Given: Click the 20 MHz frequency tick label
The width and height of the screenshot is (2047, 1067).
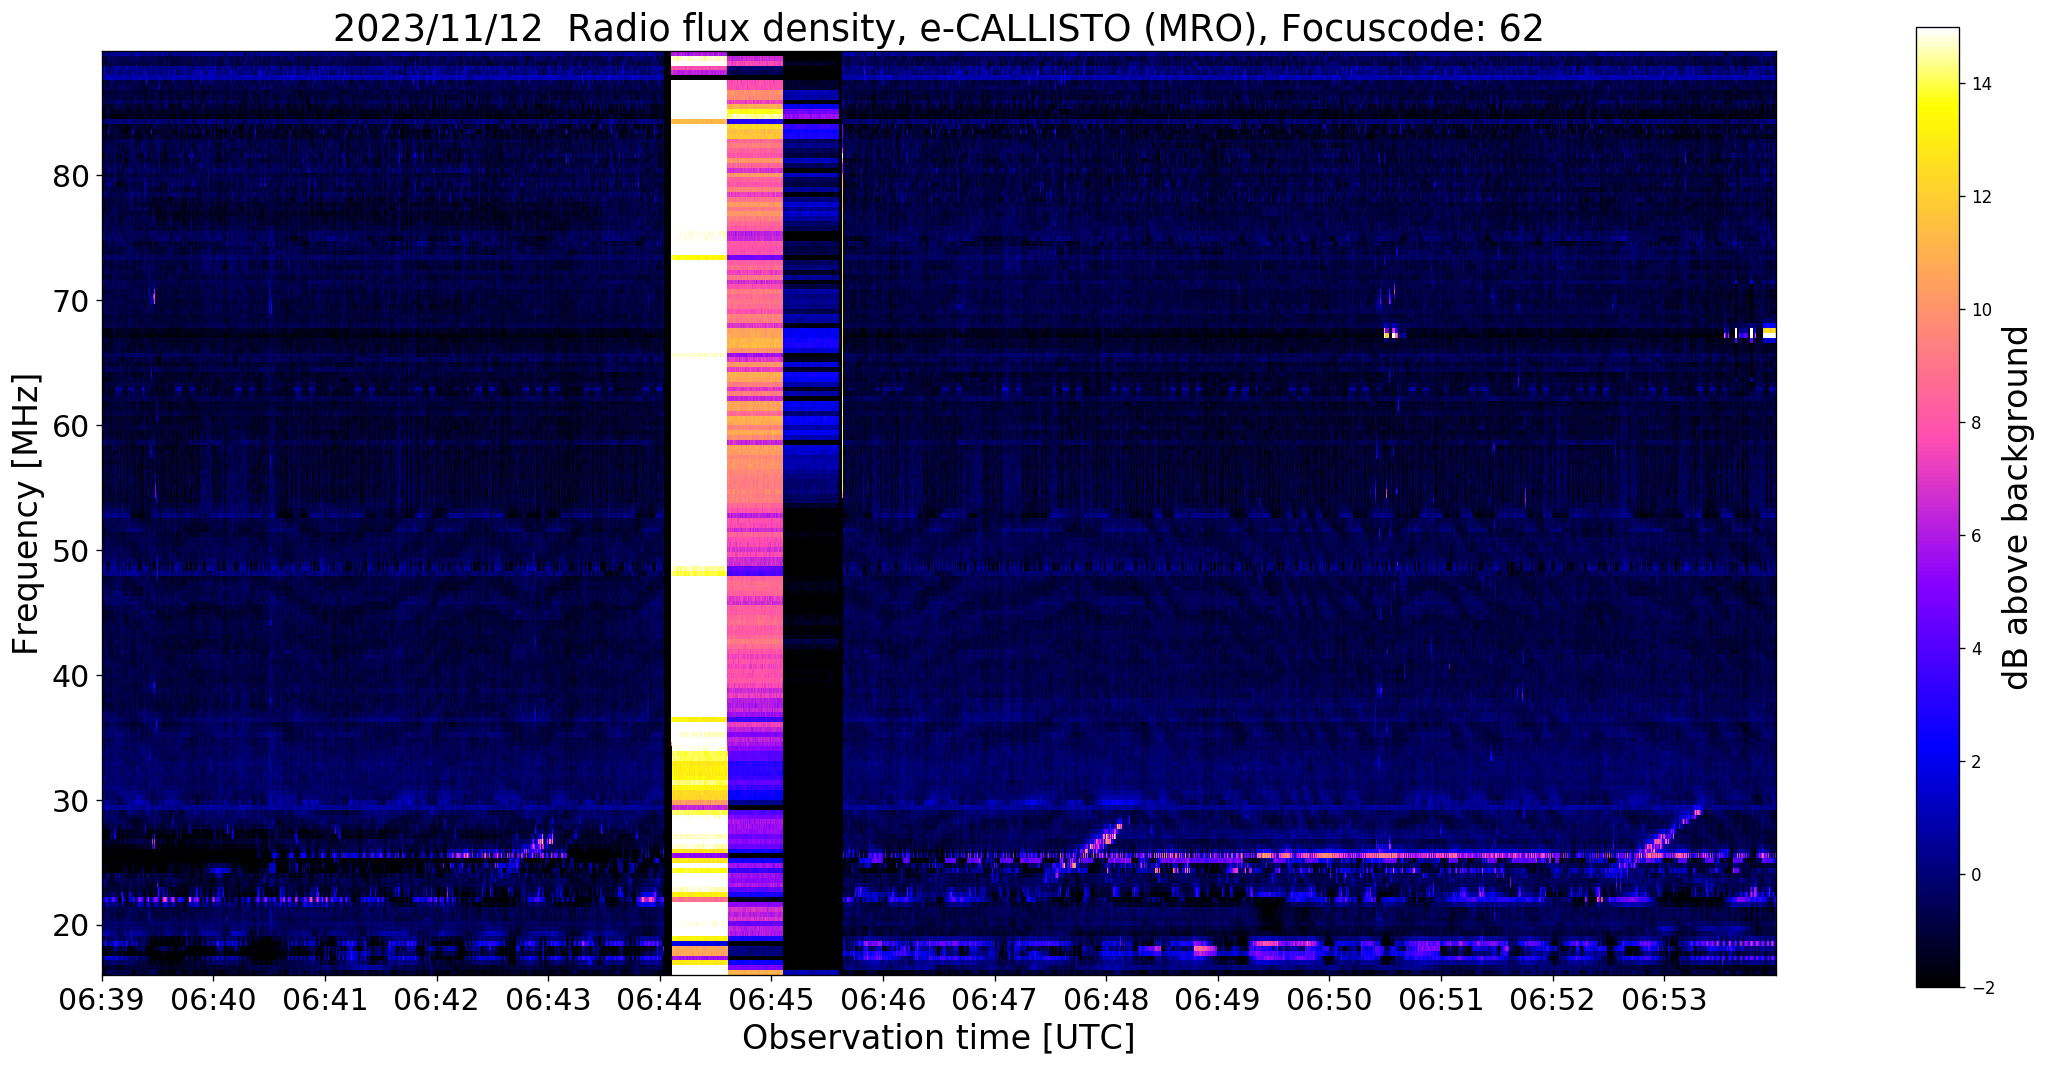Looking at the screenshot, I should [70, 926].
